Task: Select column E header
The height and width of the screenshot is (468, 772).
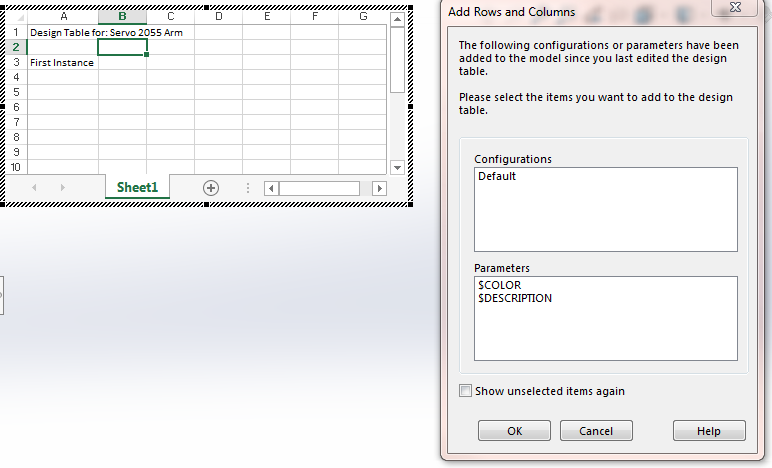Action: (x=266, y=17)
